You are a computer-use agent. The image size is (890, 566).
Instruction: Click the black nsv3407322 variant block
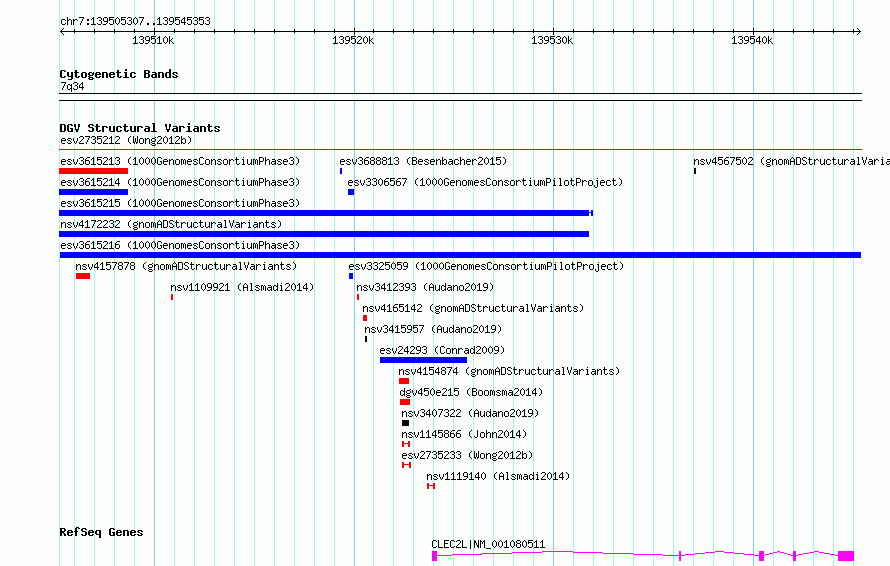pos(405,423)
